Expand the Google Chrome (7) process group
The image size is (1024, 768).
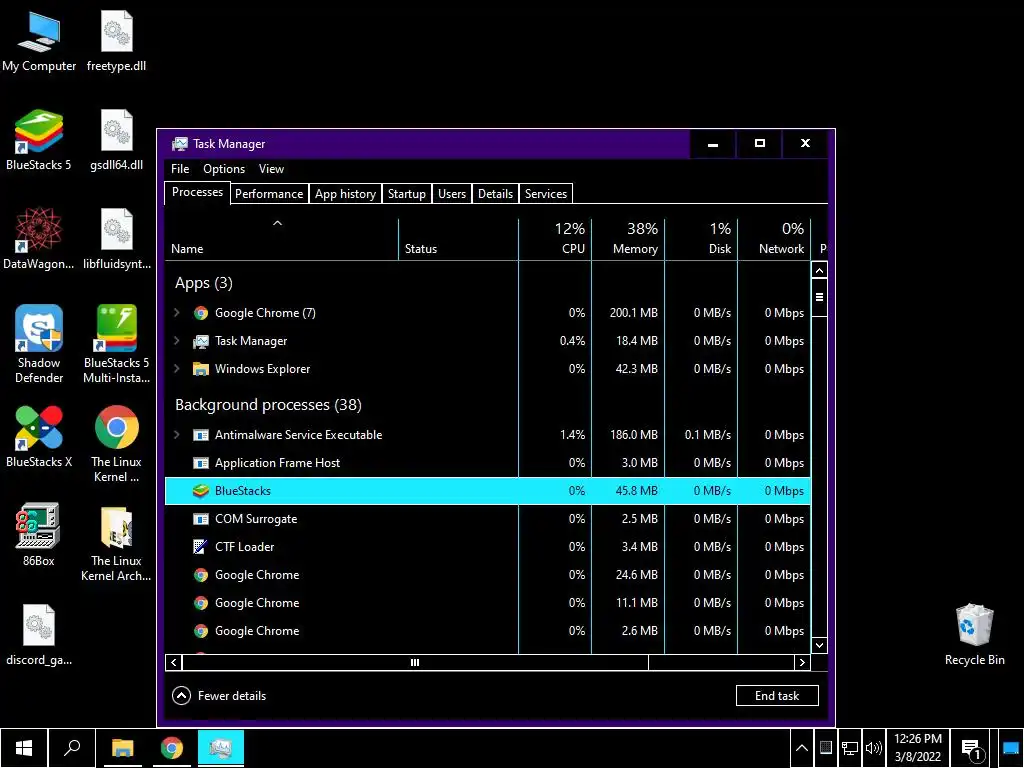click(x=177, y=313)
